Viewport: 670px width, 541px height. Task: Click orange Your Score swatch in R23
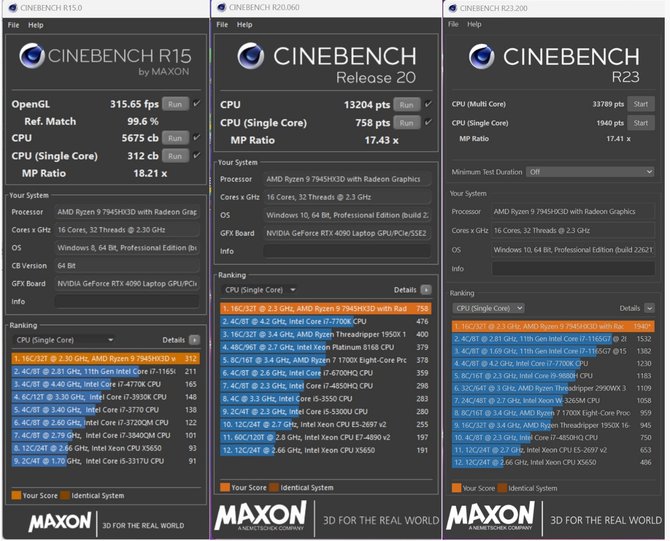click(456, 488)
